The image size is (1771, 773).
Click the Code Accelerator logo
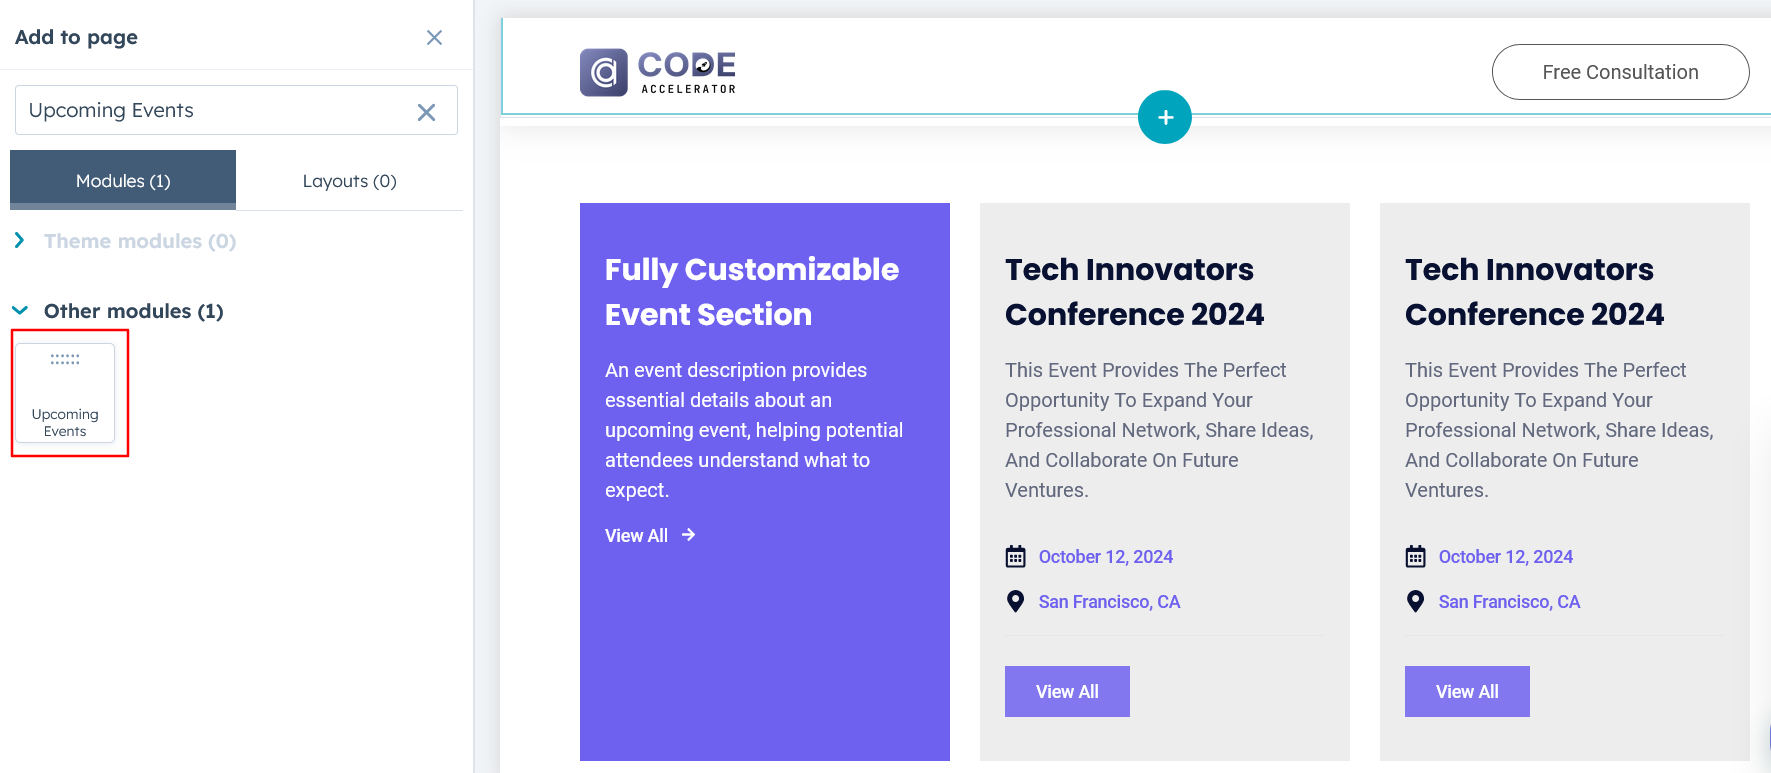(658, 72)
